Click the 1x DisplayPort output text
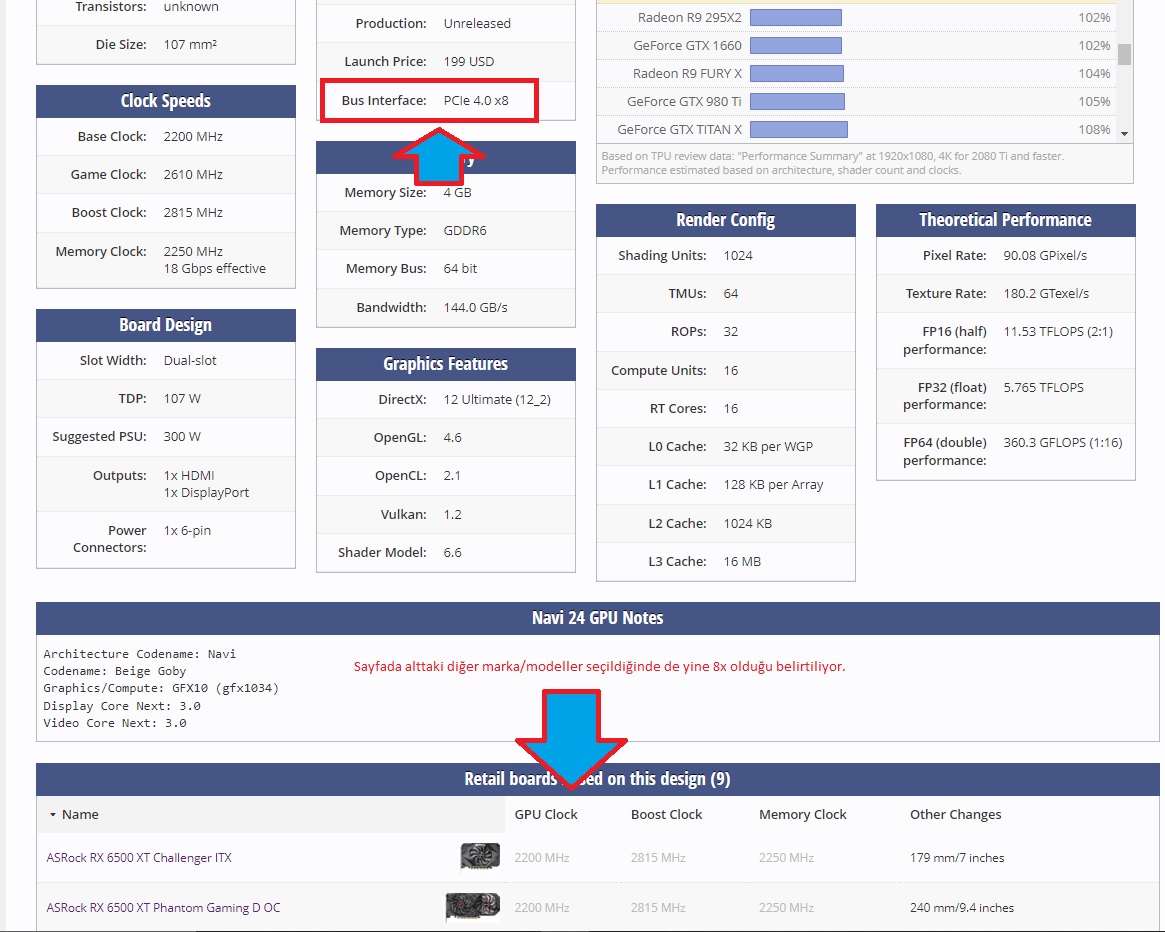 click(x=207, y=493)
